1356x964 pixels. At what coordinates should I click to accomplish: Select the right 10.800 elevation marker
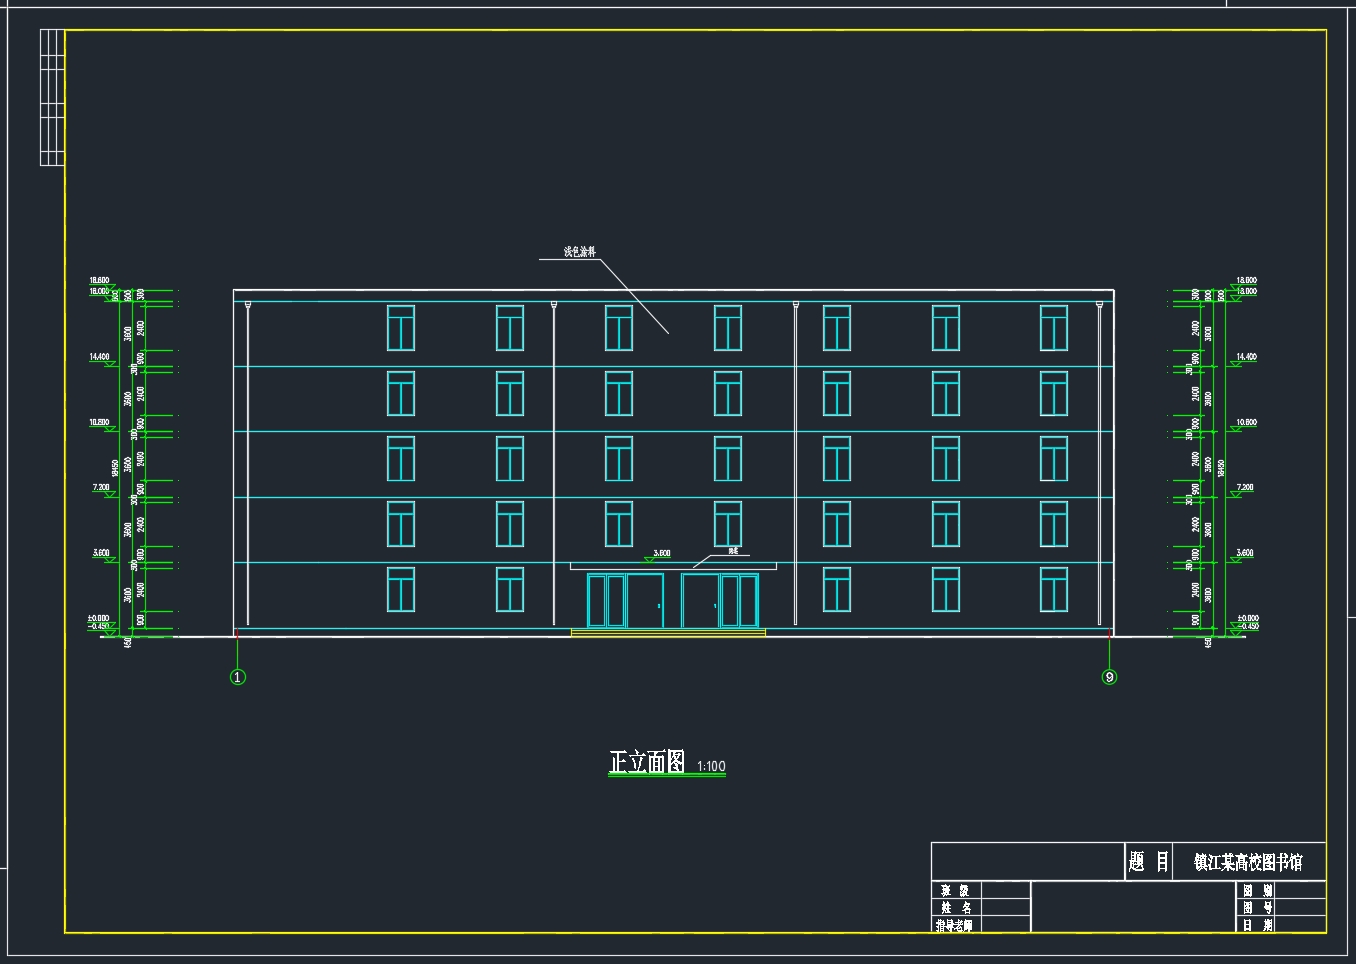[x=1246, y=423]
